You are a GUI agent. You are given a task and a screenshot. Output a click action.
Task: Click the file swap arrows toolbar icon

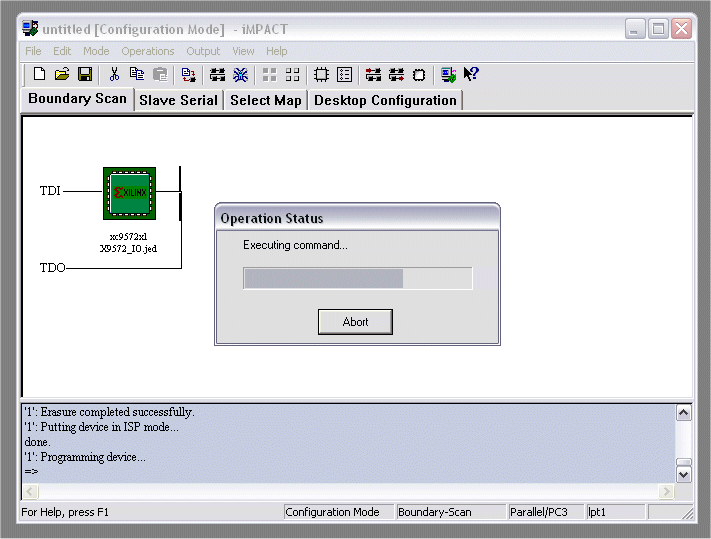(x=189, y=75)
